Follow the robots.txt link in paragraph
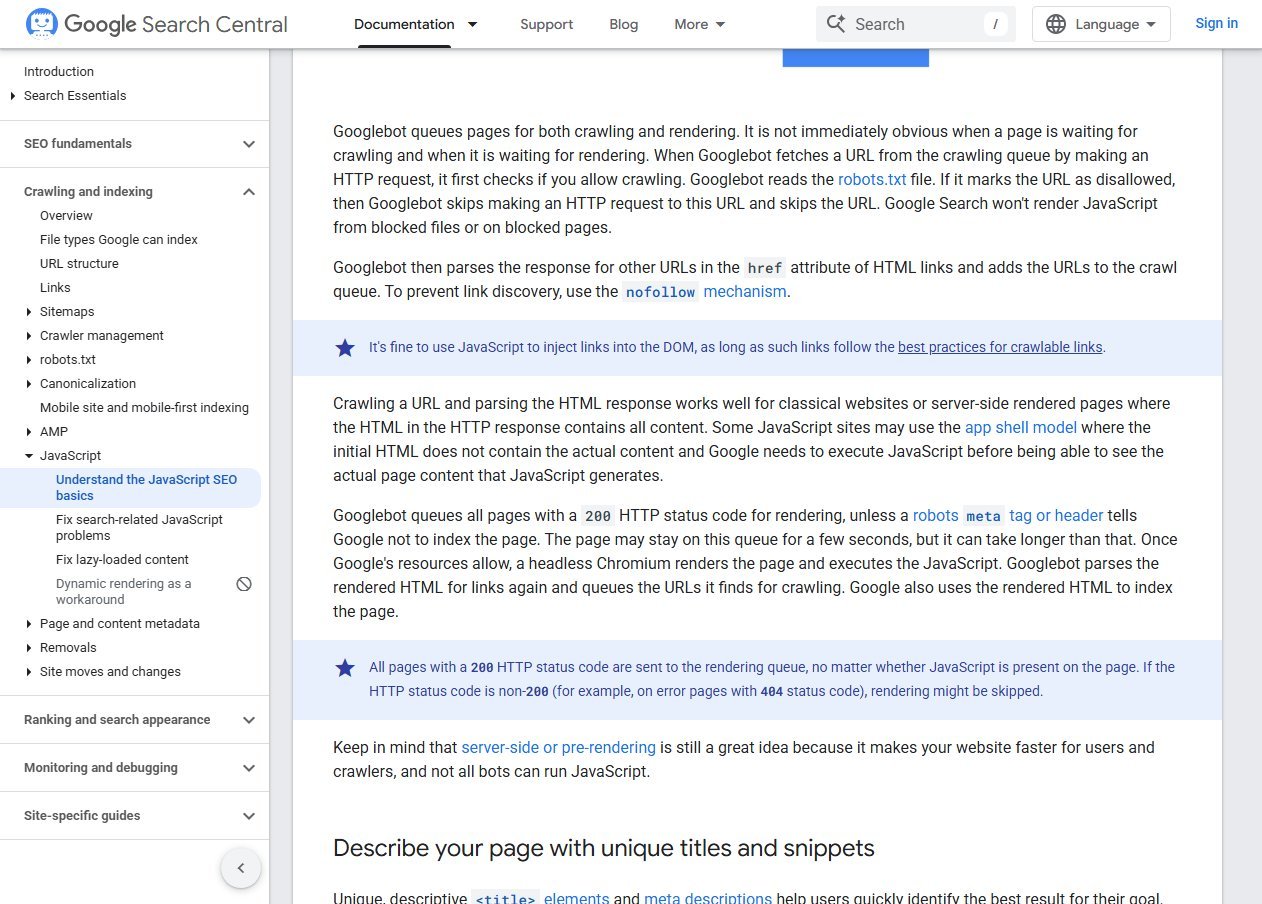Viewport: 1262px width, 904px height. point(872,180)
